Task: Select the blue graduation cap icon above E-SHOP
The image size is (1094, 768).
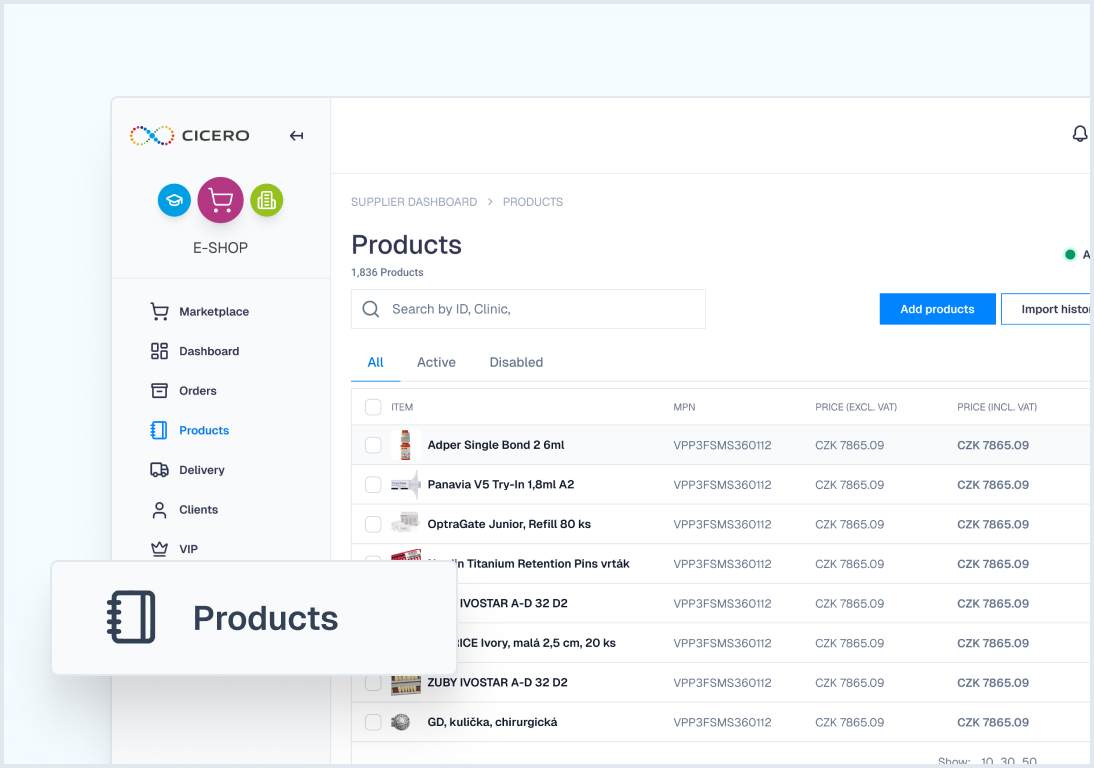Action: click(x=174, y=200)
